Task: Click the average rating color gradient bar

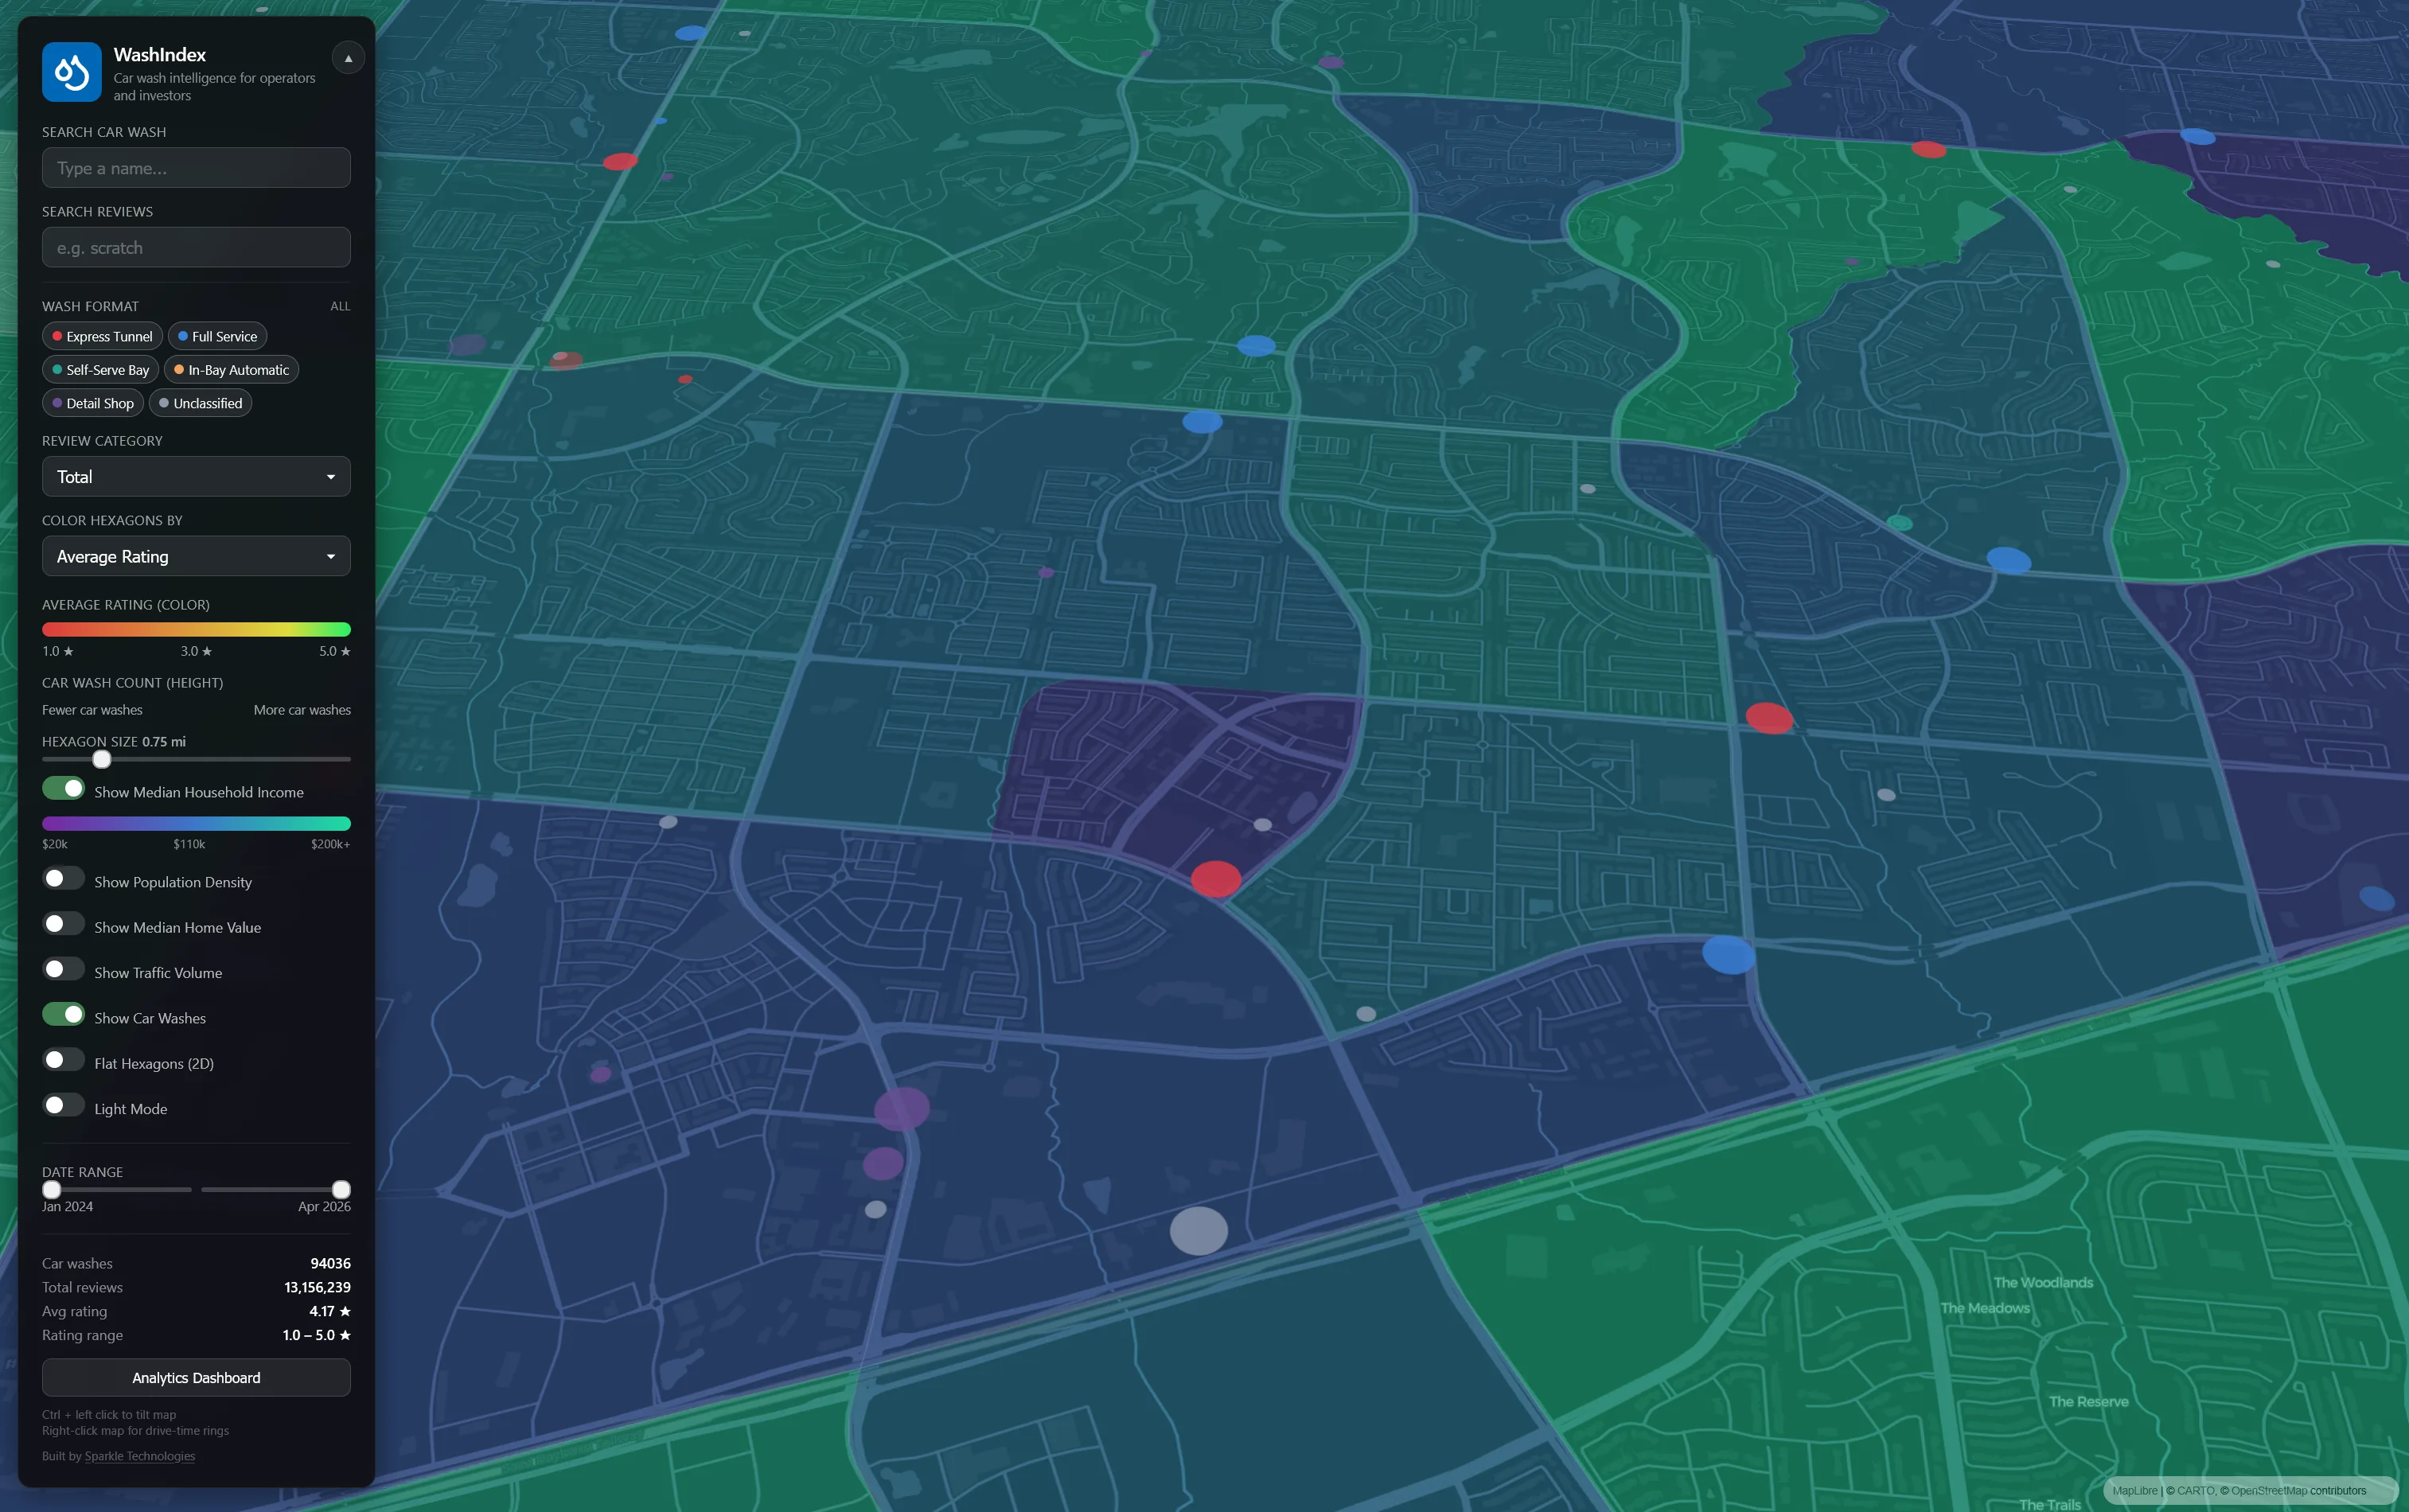Action: 196,629
